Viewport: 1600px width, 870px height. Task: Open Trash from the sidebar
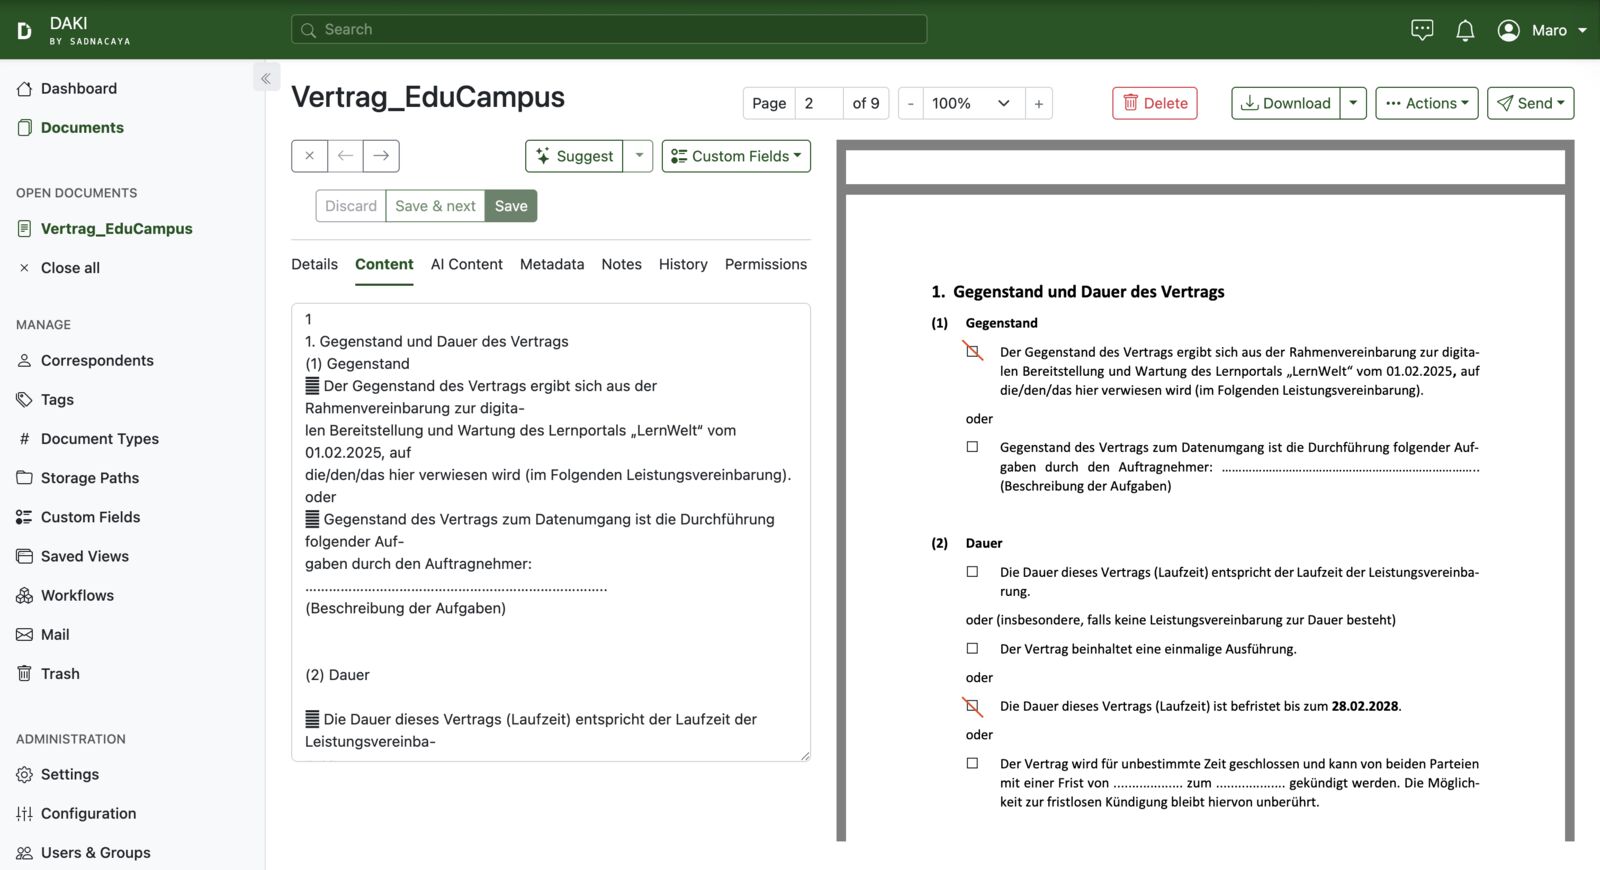60,674
